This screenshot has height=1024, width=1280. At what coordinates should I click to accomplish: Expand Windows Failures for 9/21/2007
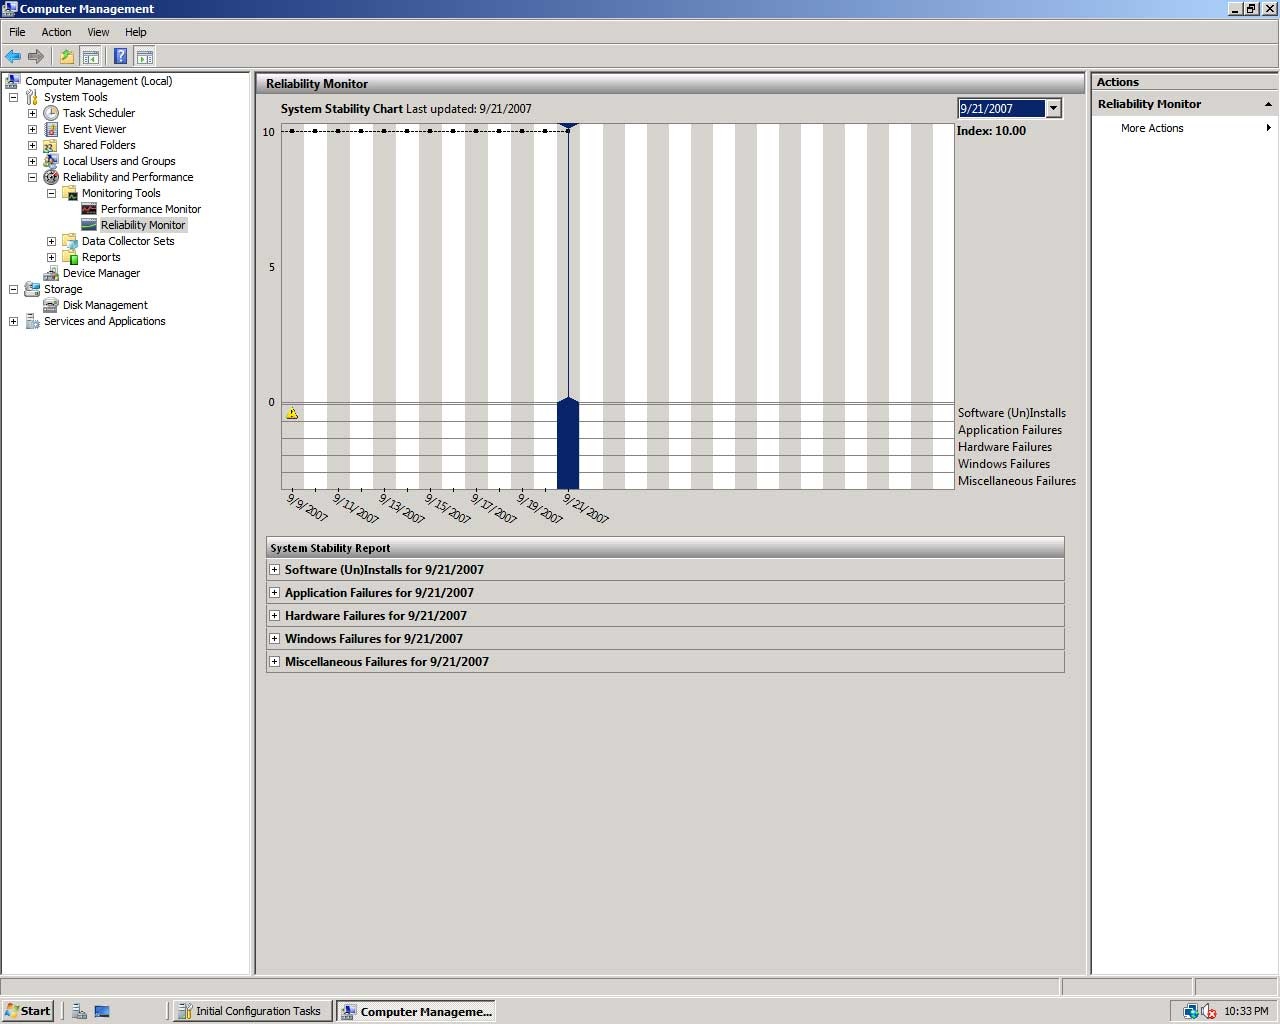pyautogui.click(x=274, y=639)
